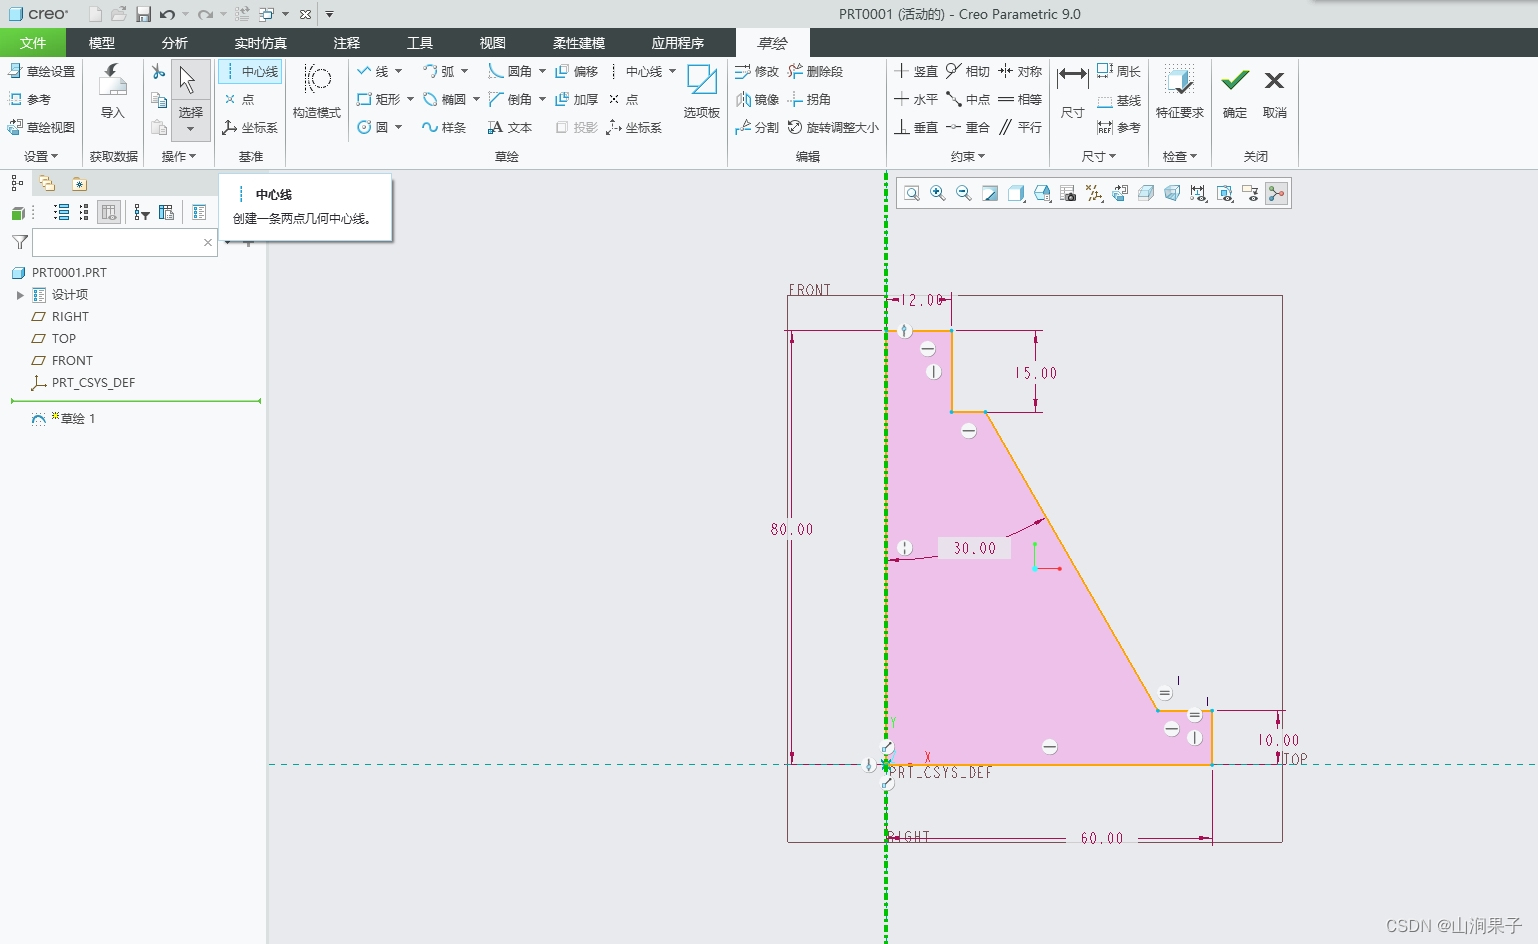1538x944 pixels.
Task: Open the Fillet (圆角) dropdown arrow
Action: (542, 71)
